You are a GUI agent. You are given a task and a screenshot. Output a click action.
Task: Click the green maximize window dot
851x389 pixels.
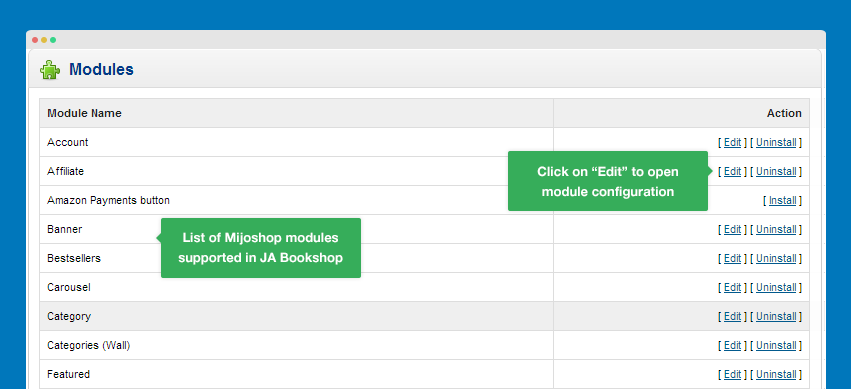[53, 40]
